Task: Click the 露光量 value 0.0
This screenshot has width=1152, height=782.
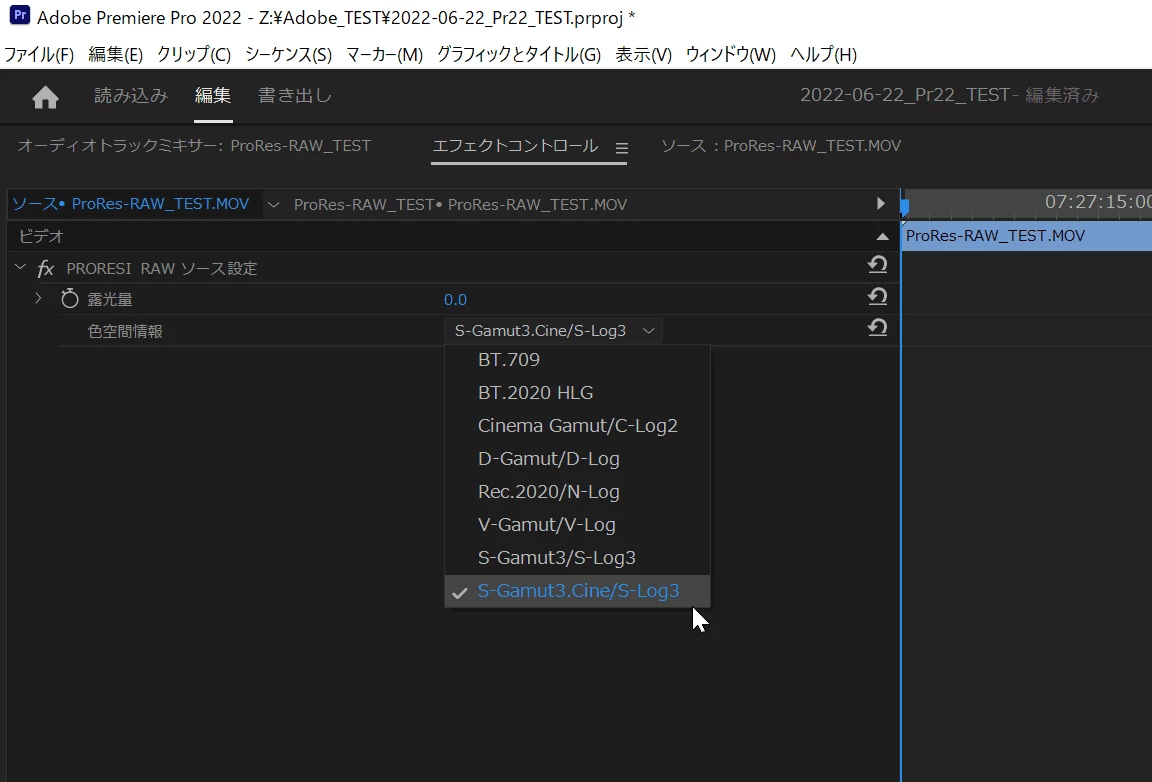Action: [x=455, y=299]
